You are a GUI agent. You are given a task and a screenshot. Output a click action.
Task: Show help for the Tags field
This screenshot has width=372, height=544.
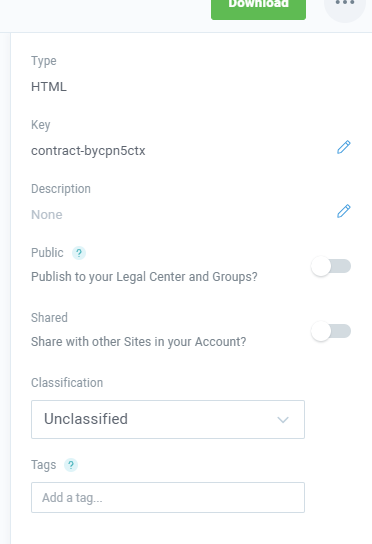point(71,465)
